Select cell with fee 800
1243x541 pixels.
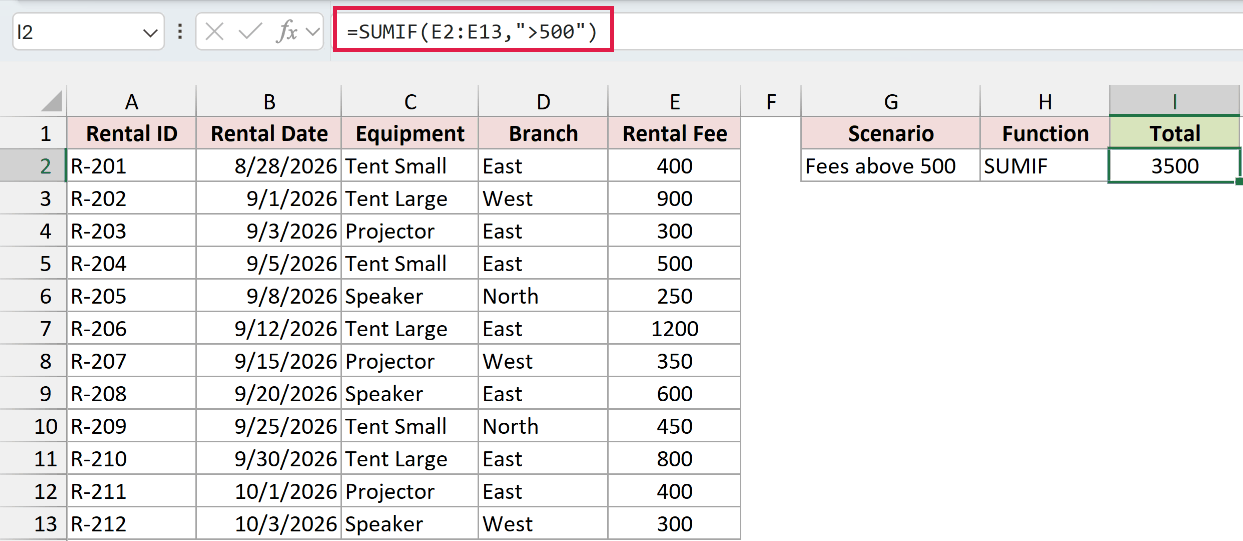(x=675, y=459)
